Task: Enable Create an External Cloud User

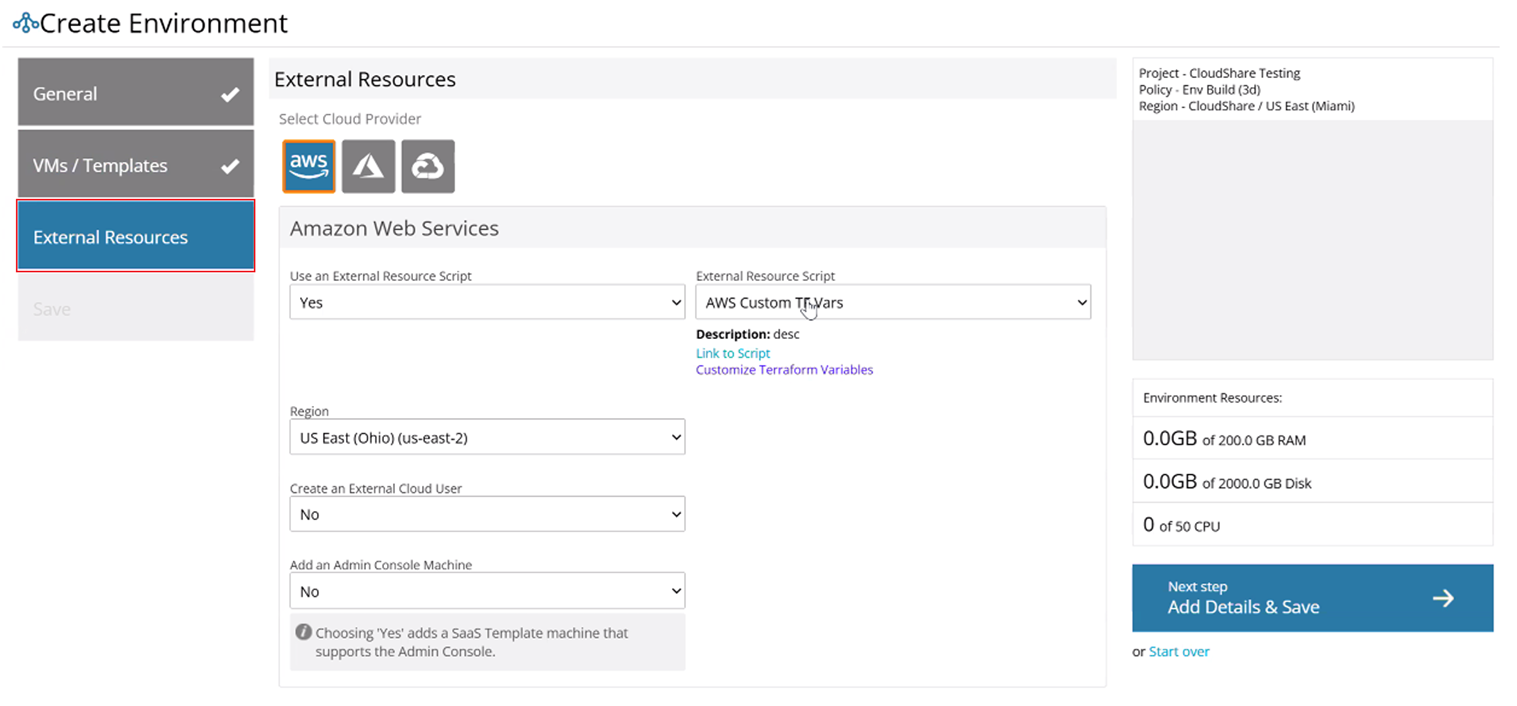Action: [x=487, y=513]
